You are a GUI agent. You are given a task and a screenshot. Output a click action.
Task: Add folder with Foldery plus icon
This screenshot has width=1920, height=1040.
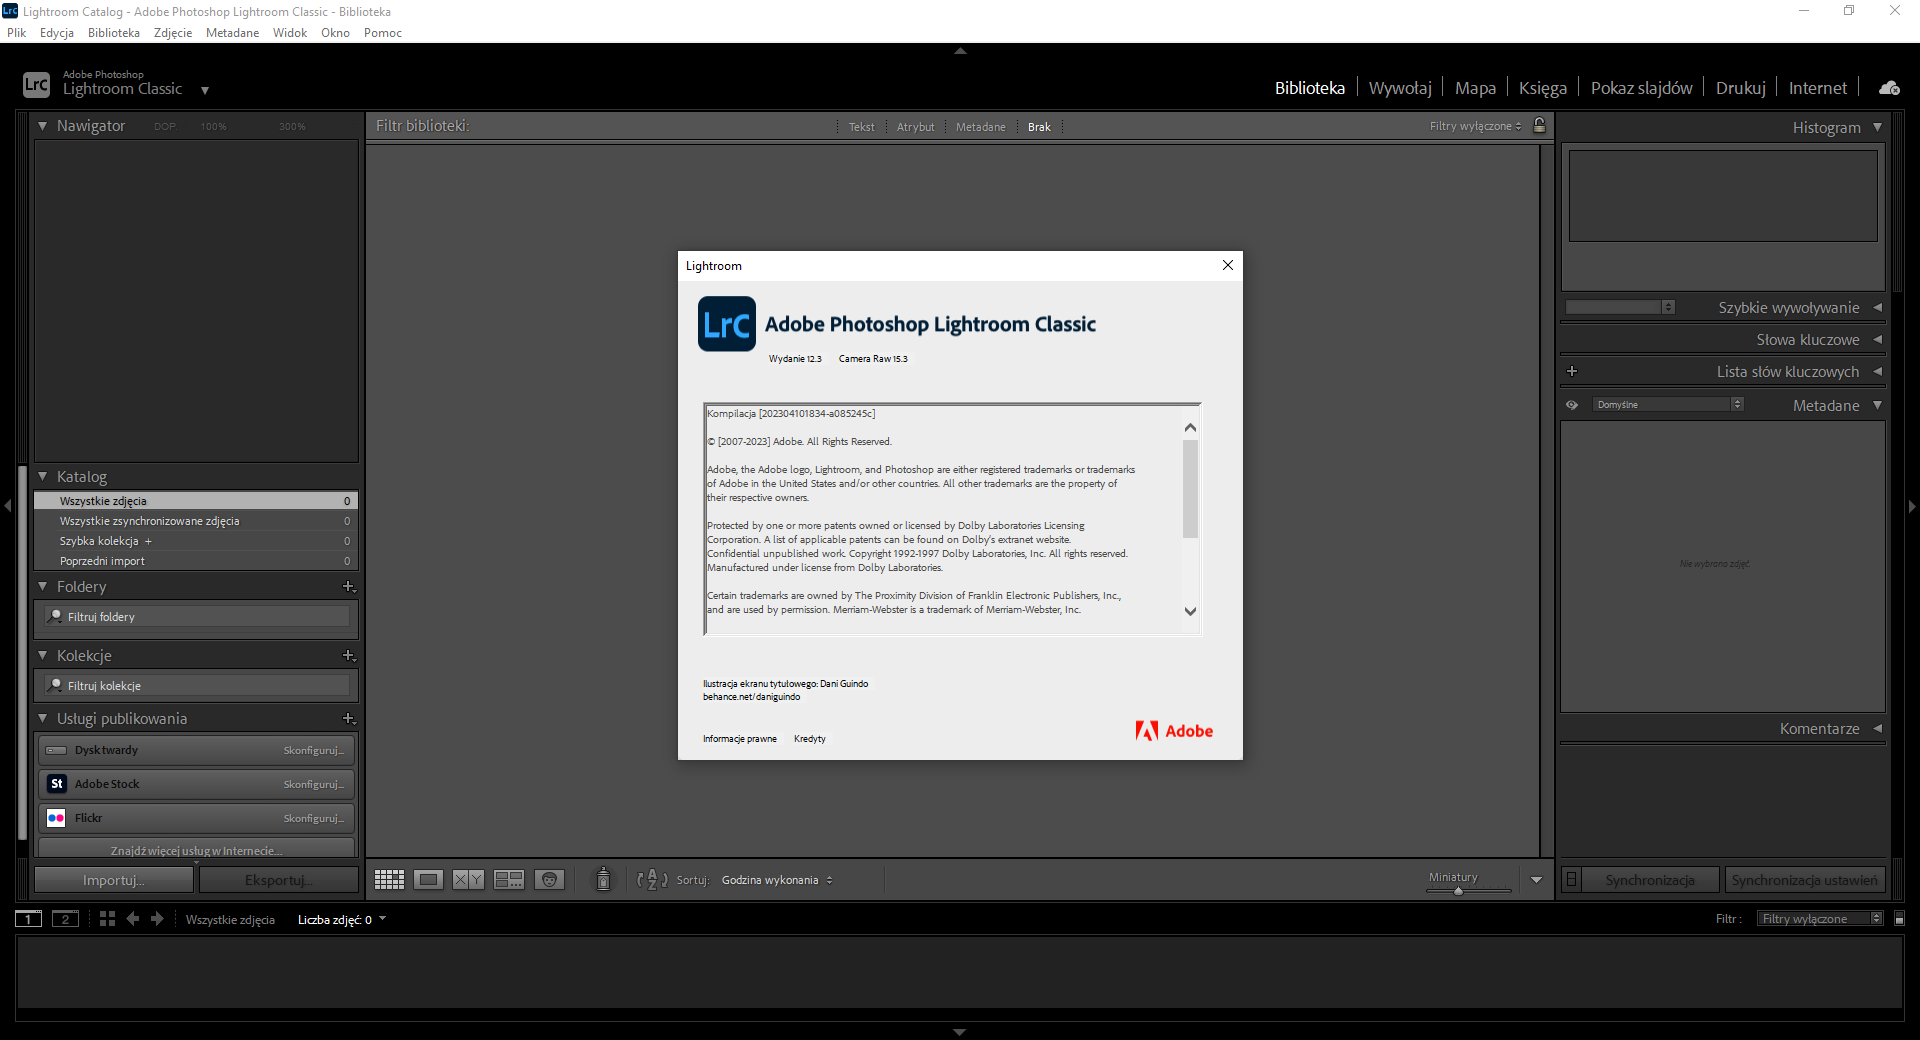point(349,587)
